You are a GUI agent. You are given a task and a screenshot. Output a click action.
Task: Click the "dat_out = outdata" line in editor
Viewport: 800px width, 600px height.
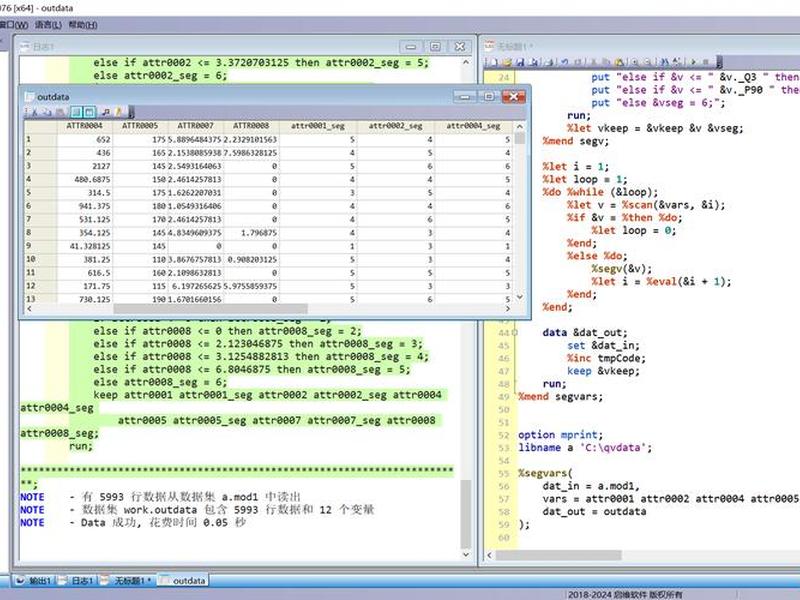594,511
